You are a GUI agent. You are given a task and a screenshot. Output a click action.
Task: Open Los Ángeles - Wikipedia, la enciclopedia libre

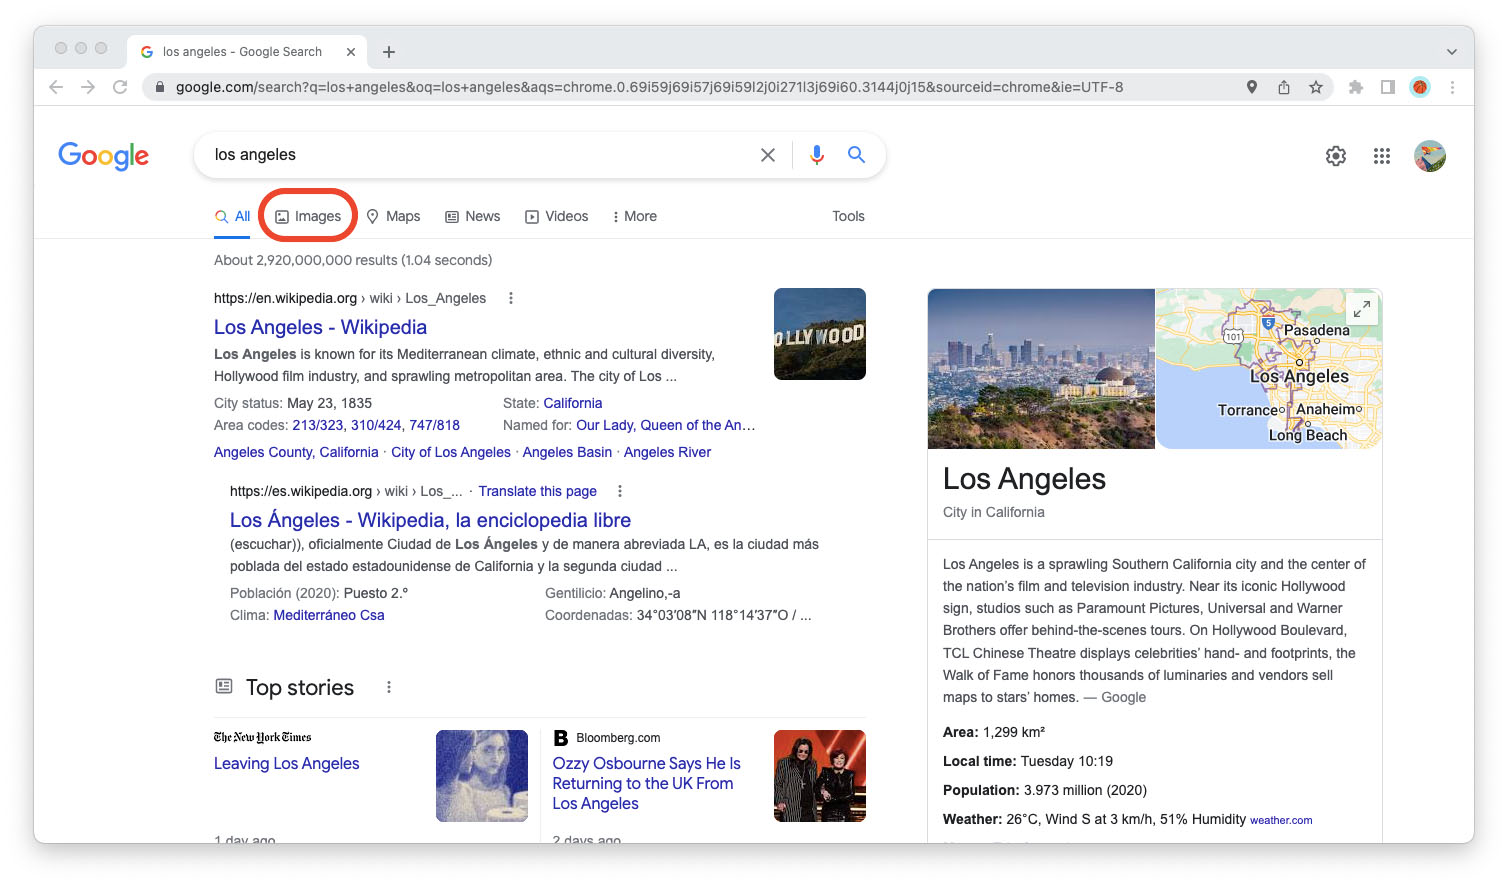pyautogui.click(x=430, y=520)
